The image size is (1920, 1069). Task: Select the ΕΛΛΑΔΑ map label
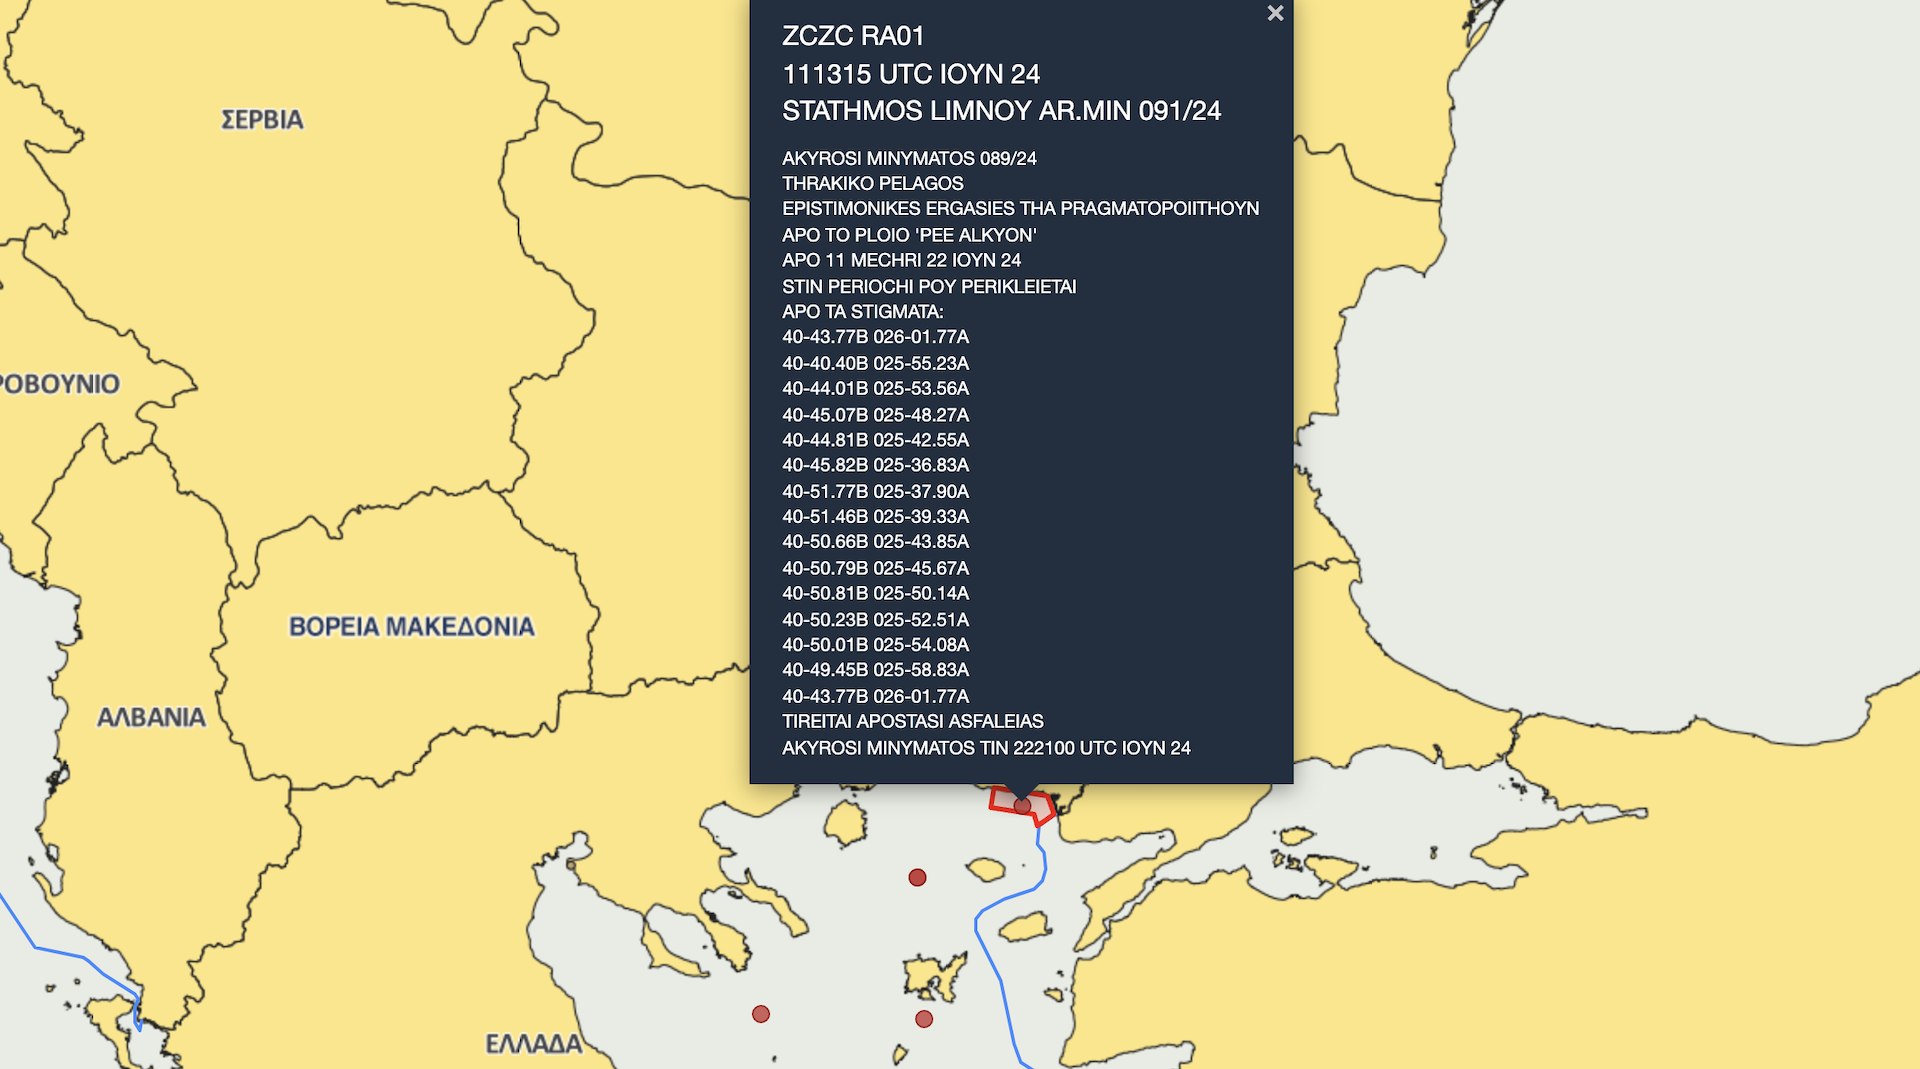point(534,1043)
